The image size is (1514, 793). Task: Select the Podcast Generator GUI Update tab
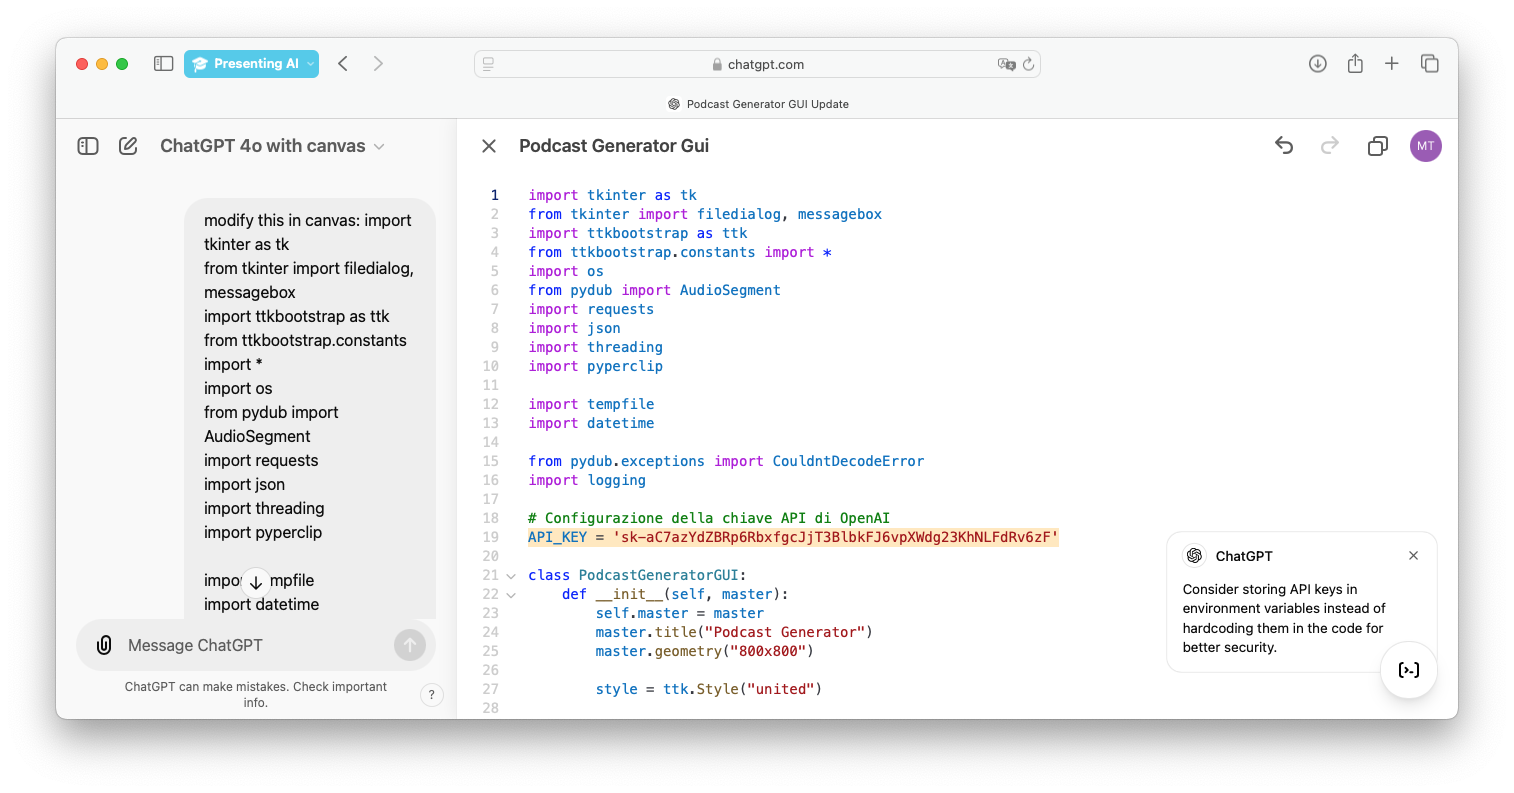tap(757, 104)
